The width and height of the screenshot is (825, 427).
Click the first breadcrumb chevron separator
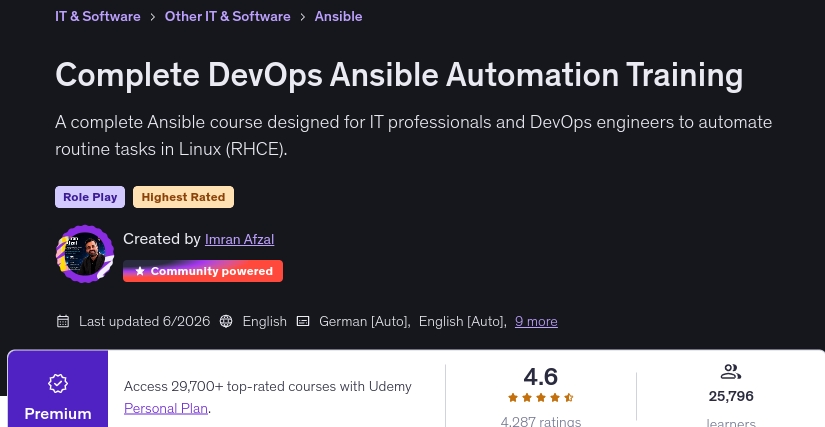point(153,17)
